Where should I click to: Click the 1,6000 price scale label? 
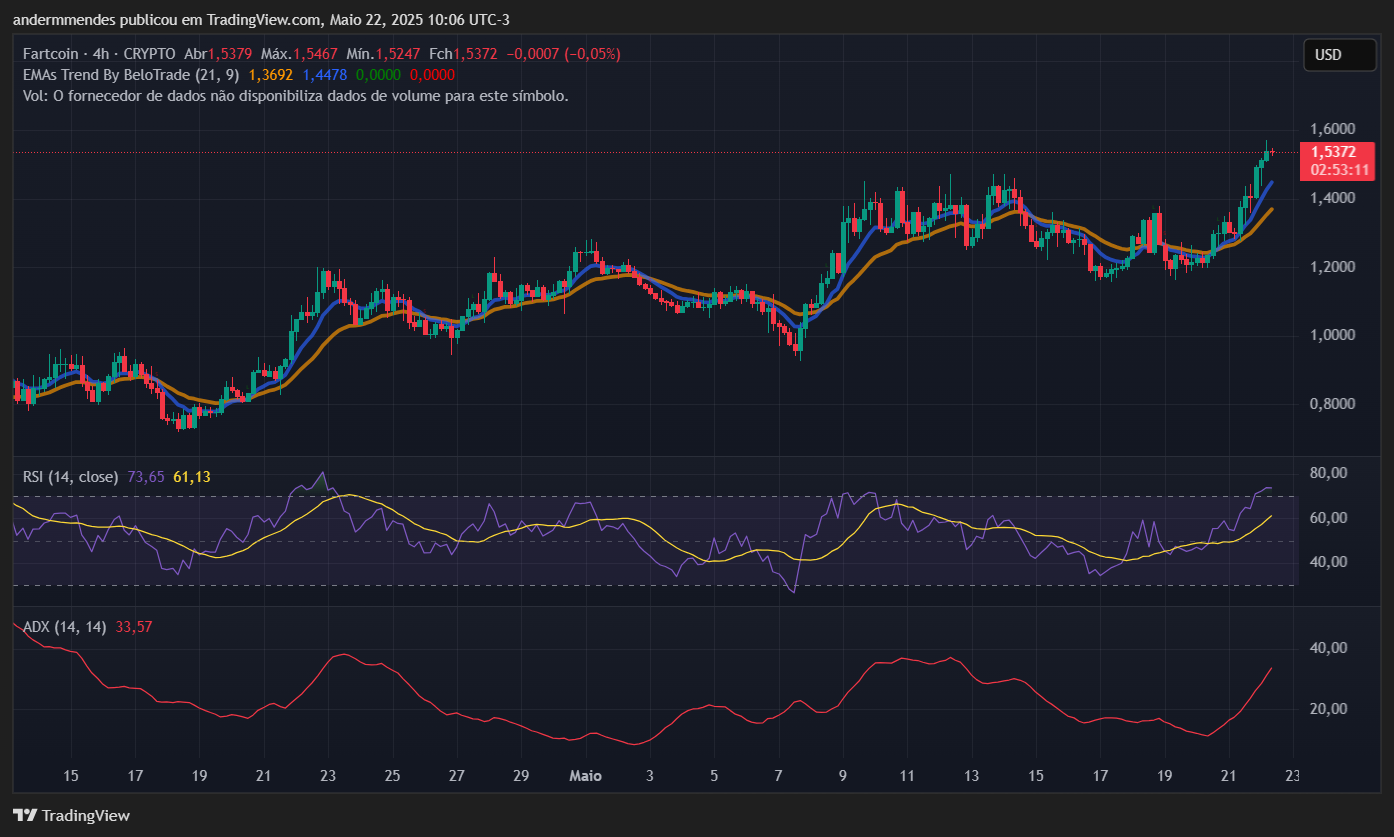pyautogui.click(x=1333, y=130)
